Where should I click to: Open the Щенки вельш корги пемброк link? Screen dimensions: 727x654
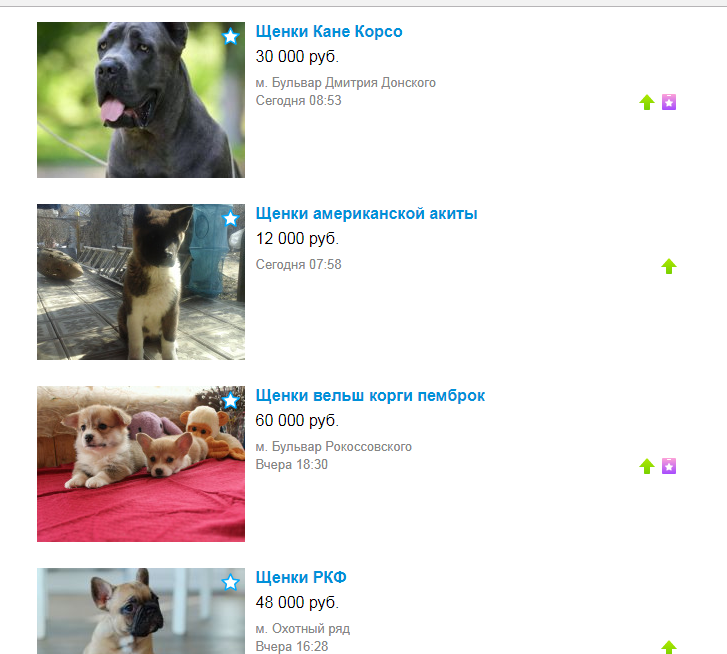tap(370, 396)
